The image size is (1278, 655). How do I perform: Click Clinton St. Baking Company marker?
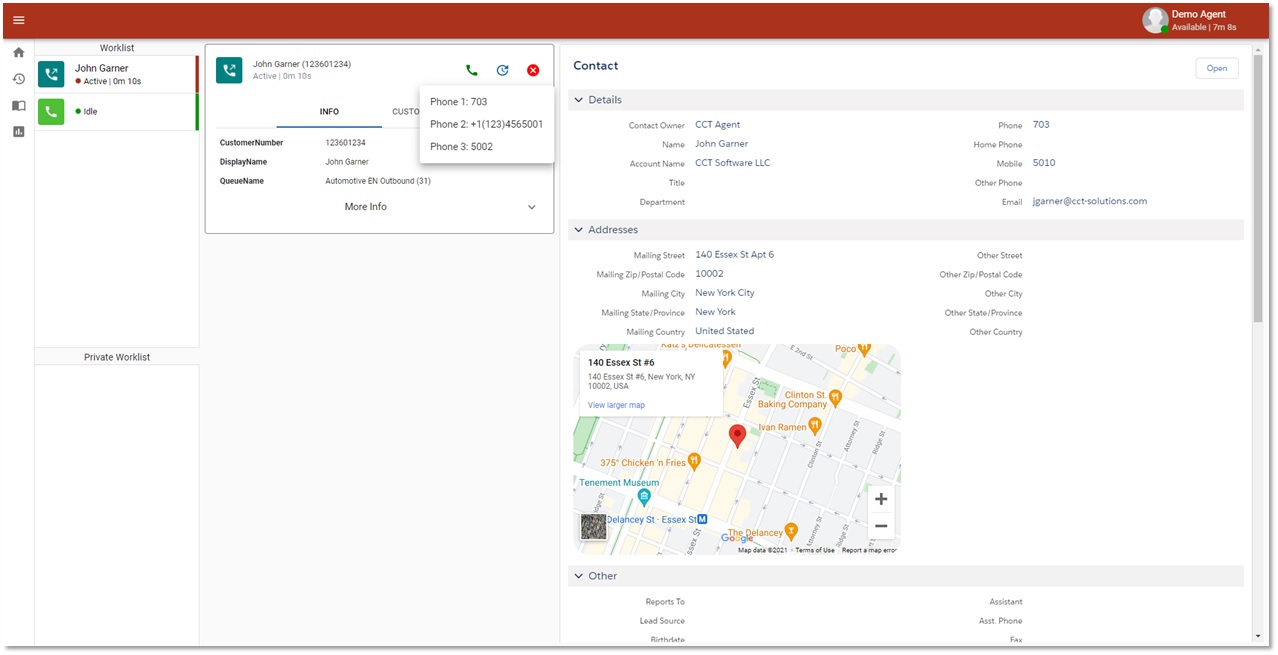(835, 396)
